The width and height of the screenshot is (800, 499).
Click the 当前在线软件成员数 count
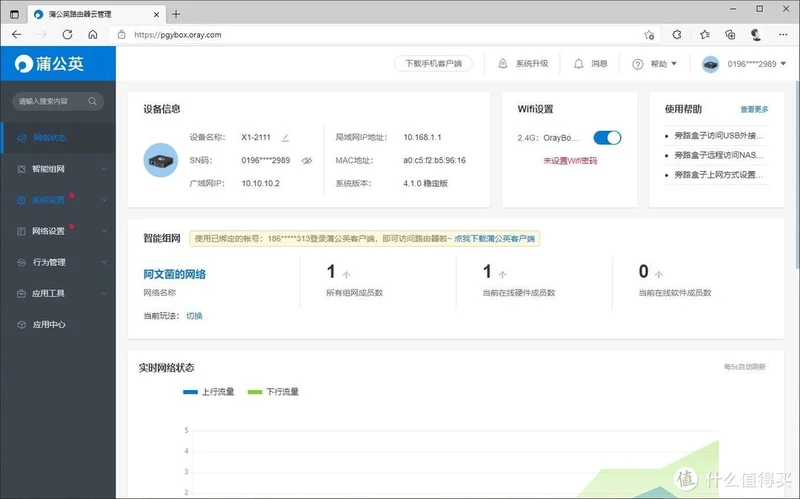click(643, 272)
